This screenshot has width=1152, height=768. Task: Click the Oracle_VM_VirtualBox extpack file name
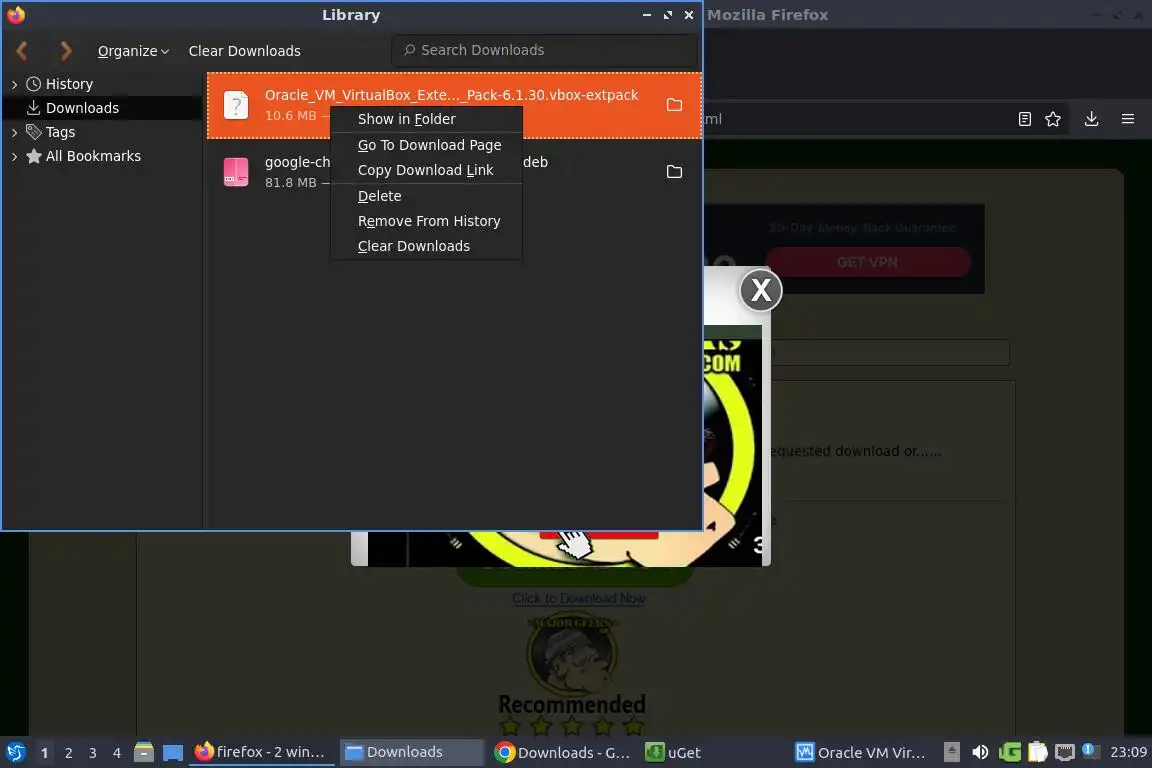point(451,95)
